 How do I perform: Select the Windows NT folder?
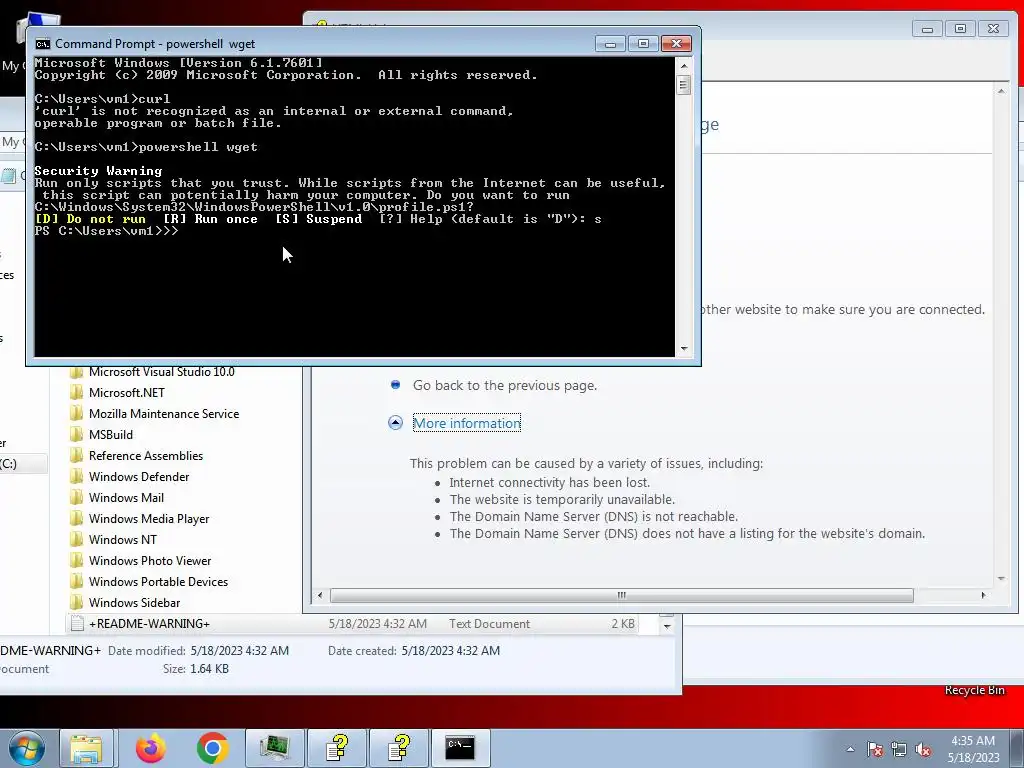point(123,539)
